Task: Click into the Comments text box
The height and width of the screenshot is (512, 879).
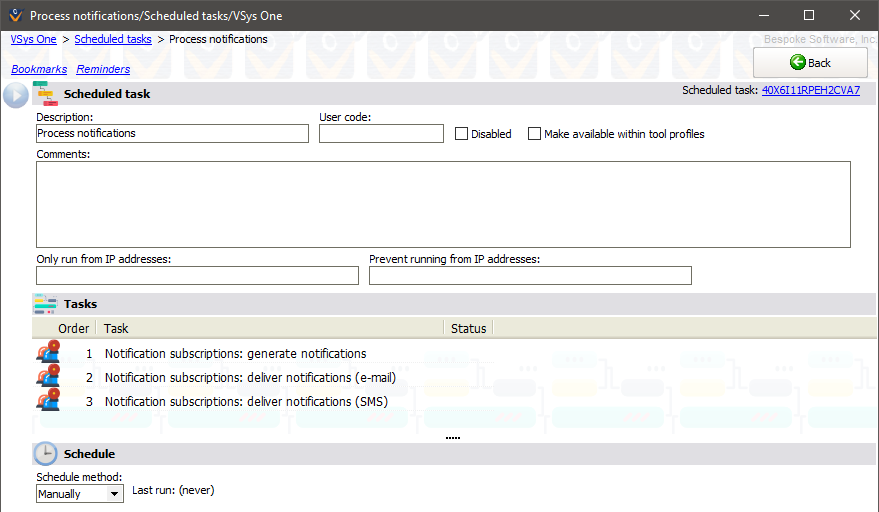Action: (443, 204)
